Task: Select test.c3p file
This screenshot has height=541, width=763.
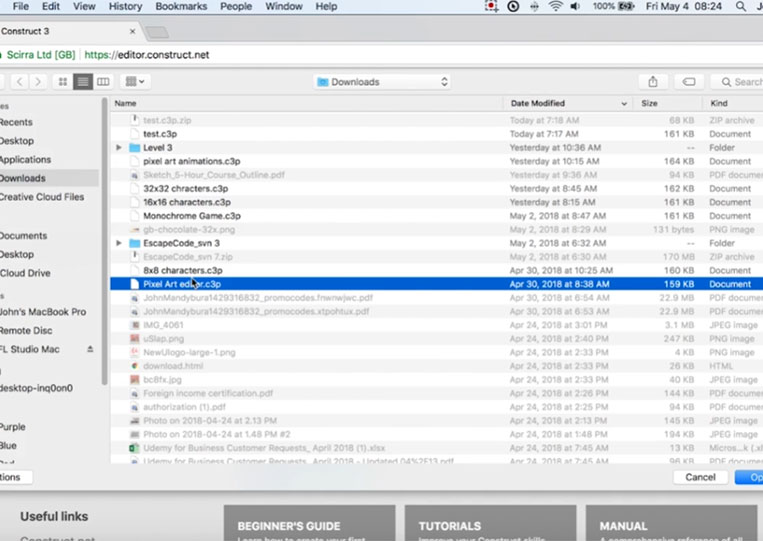Action: [436, 134]
